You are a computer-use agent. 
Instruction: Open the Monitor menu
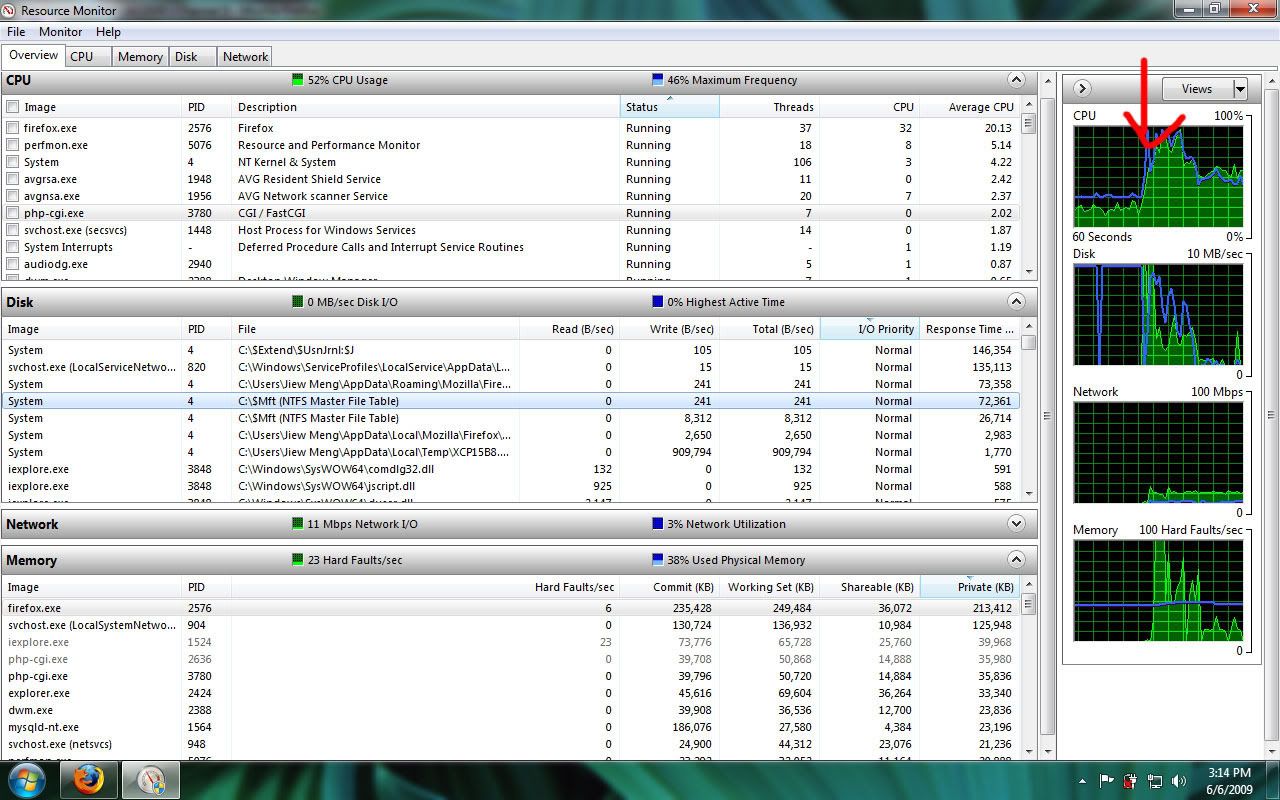[x=60, y=32]
